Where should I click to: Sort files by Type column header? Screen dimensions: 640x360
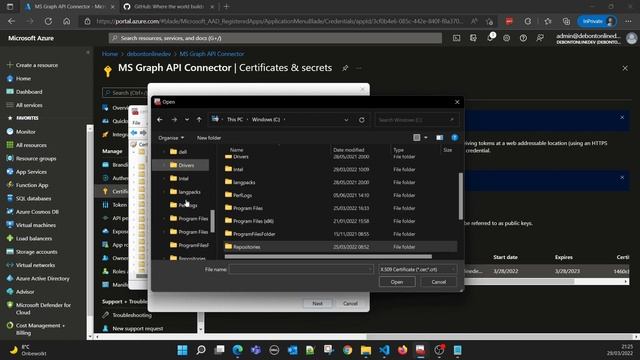[398, 150]
